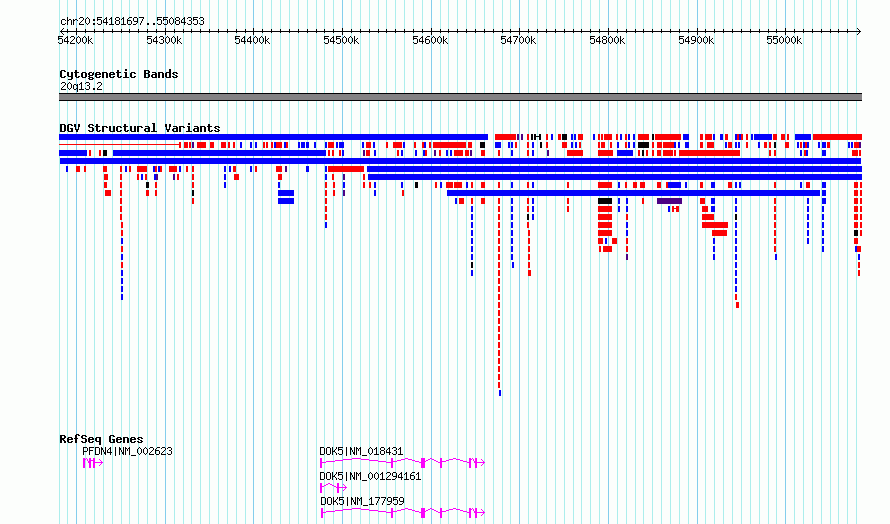Open the PFDN4|NM_002623 gene label

[x=128, y=451]
